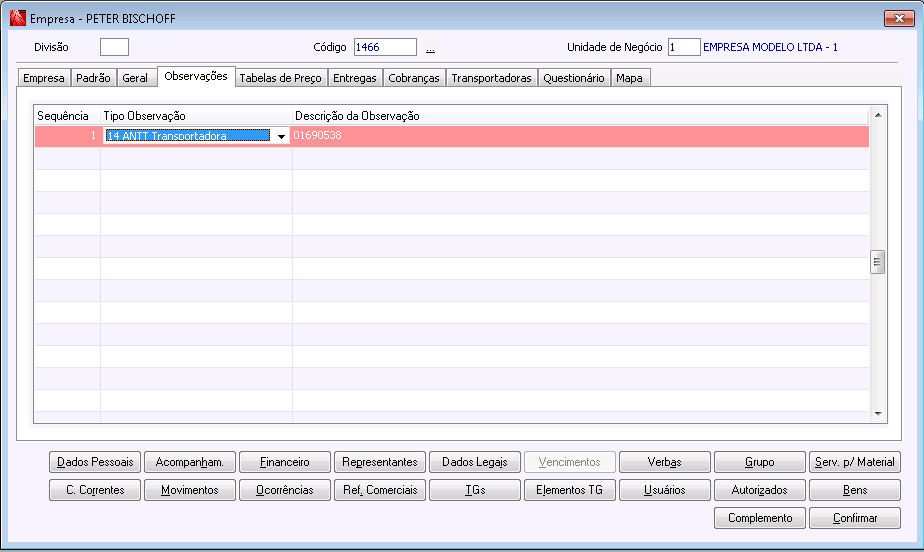Open Usuários

pyautogui.click(x=665, y=490)
